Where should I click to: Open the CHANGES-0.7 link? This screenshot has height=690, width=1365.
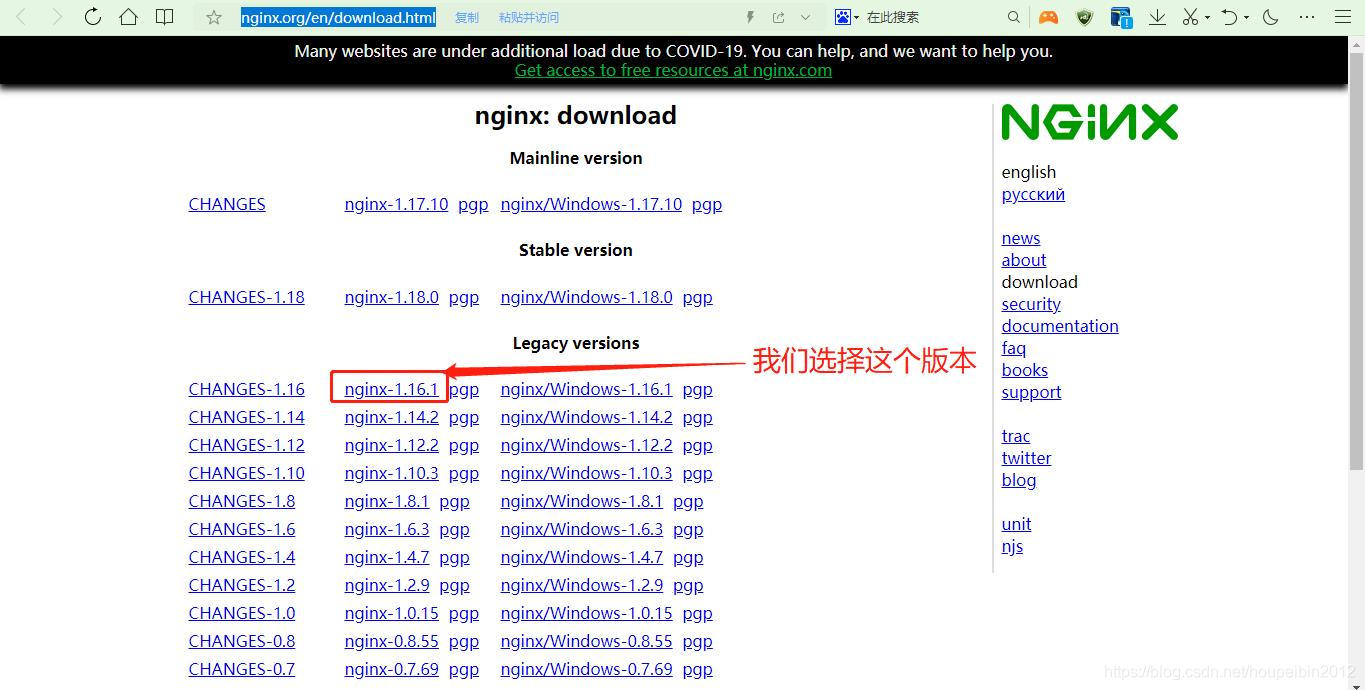[241, 669]
